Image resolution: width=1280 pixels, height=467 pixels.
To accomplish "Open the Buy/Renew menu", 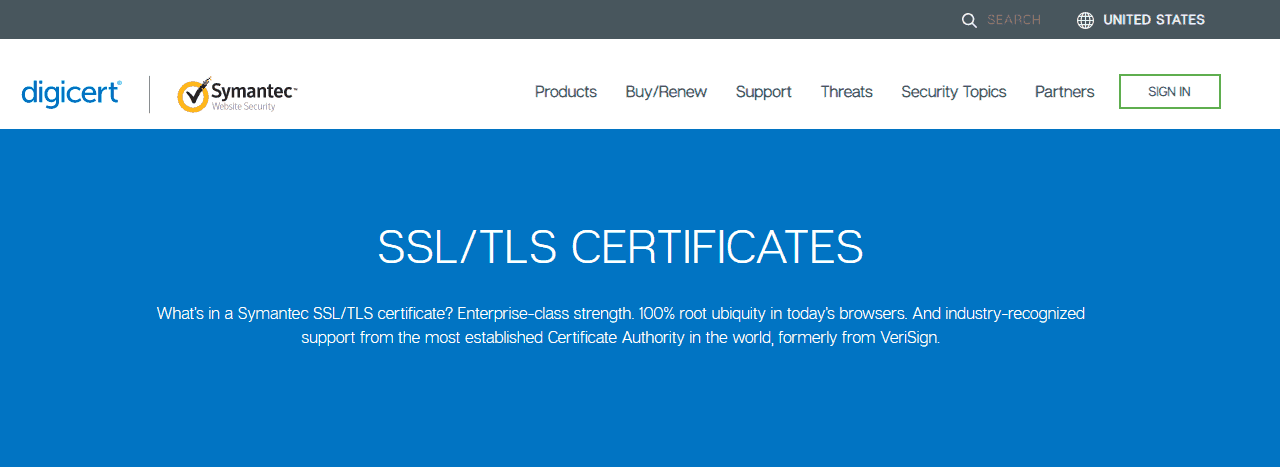I will pos(666,92).
